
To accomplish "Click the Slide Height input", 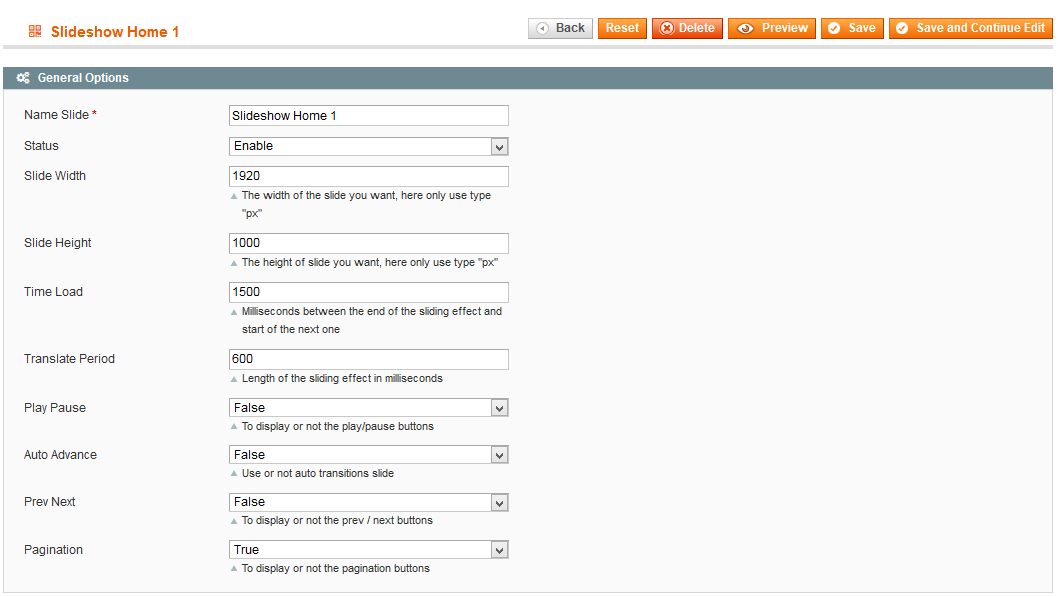I will pos(368,243).
